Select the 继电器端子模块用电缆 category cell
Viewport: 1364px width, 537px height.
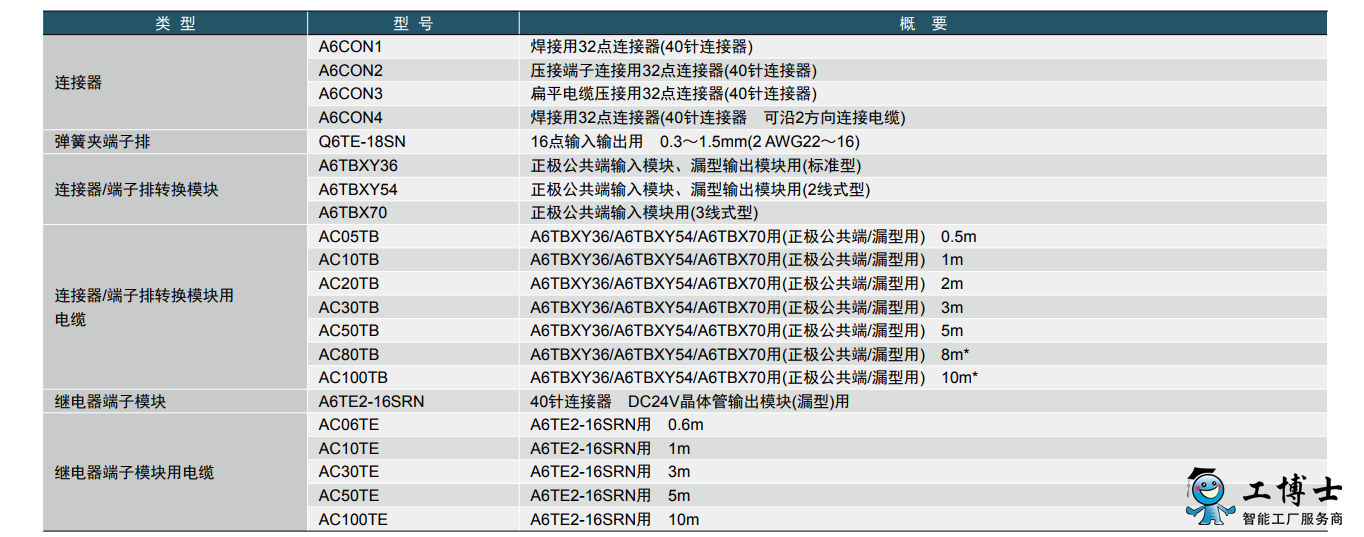[x=175, y=473]
